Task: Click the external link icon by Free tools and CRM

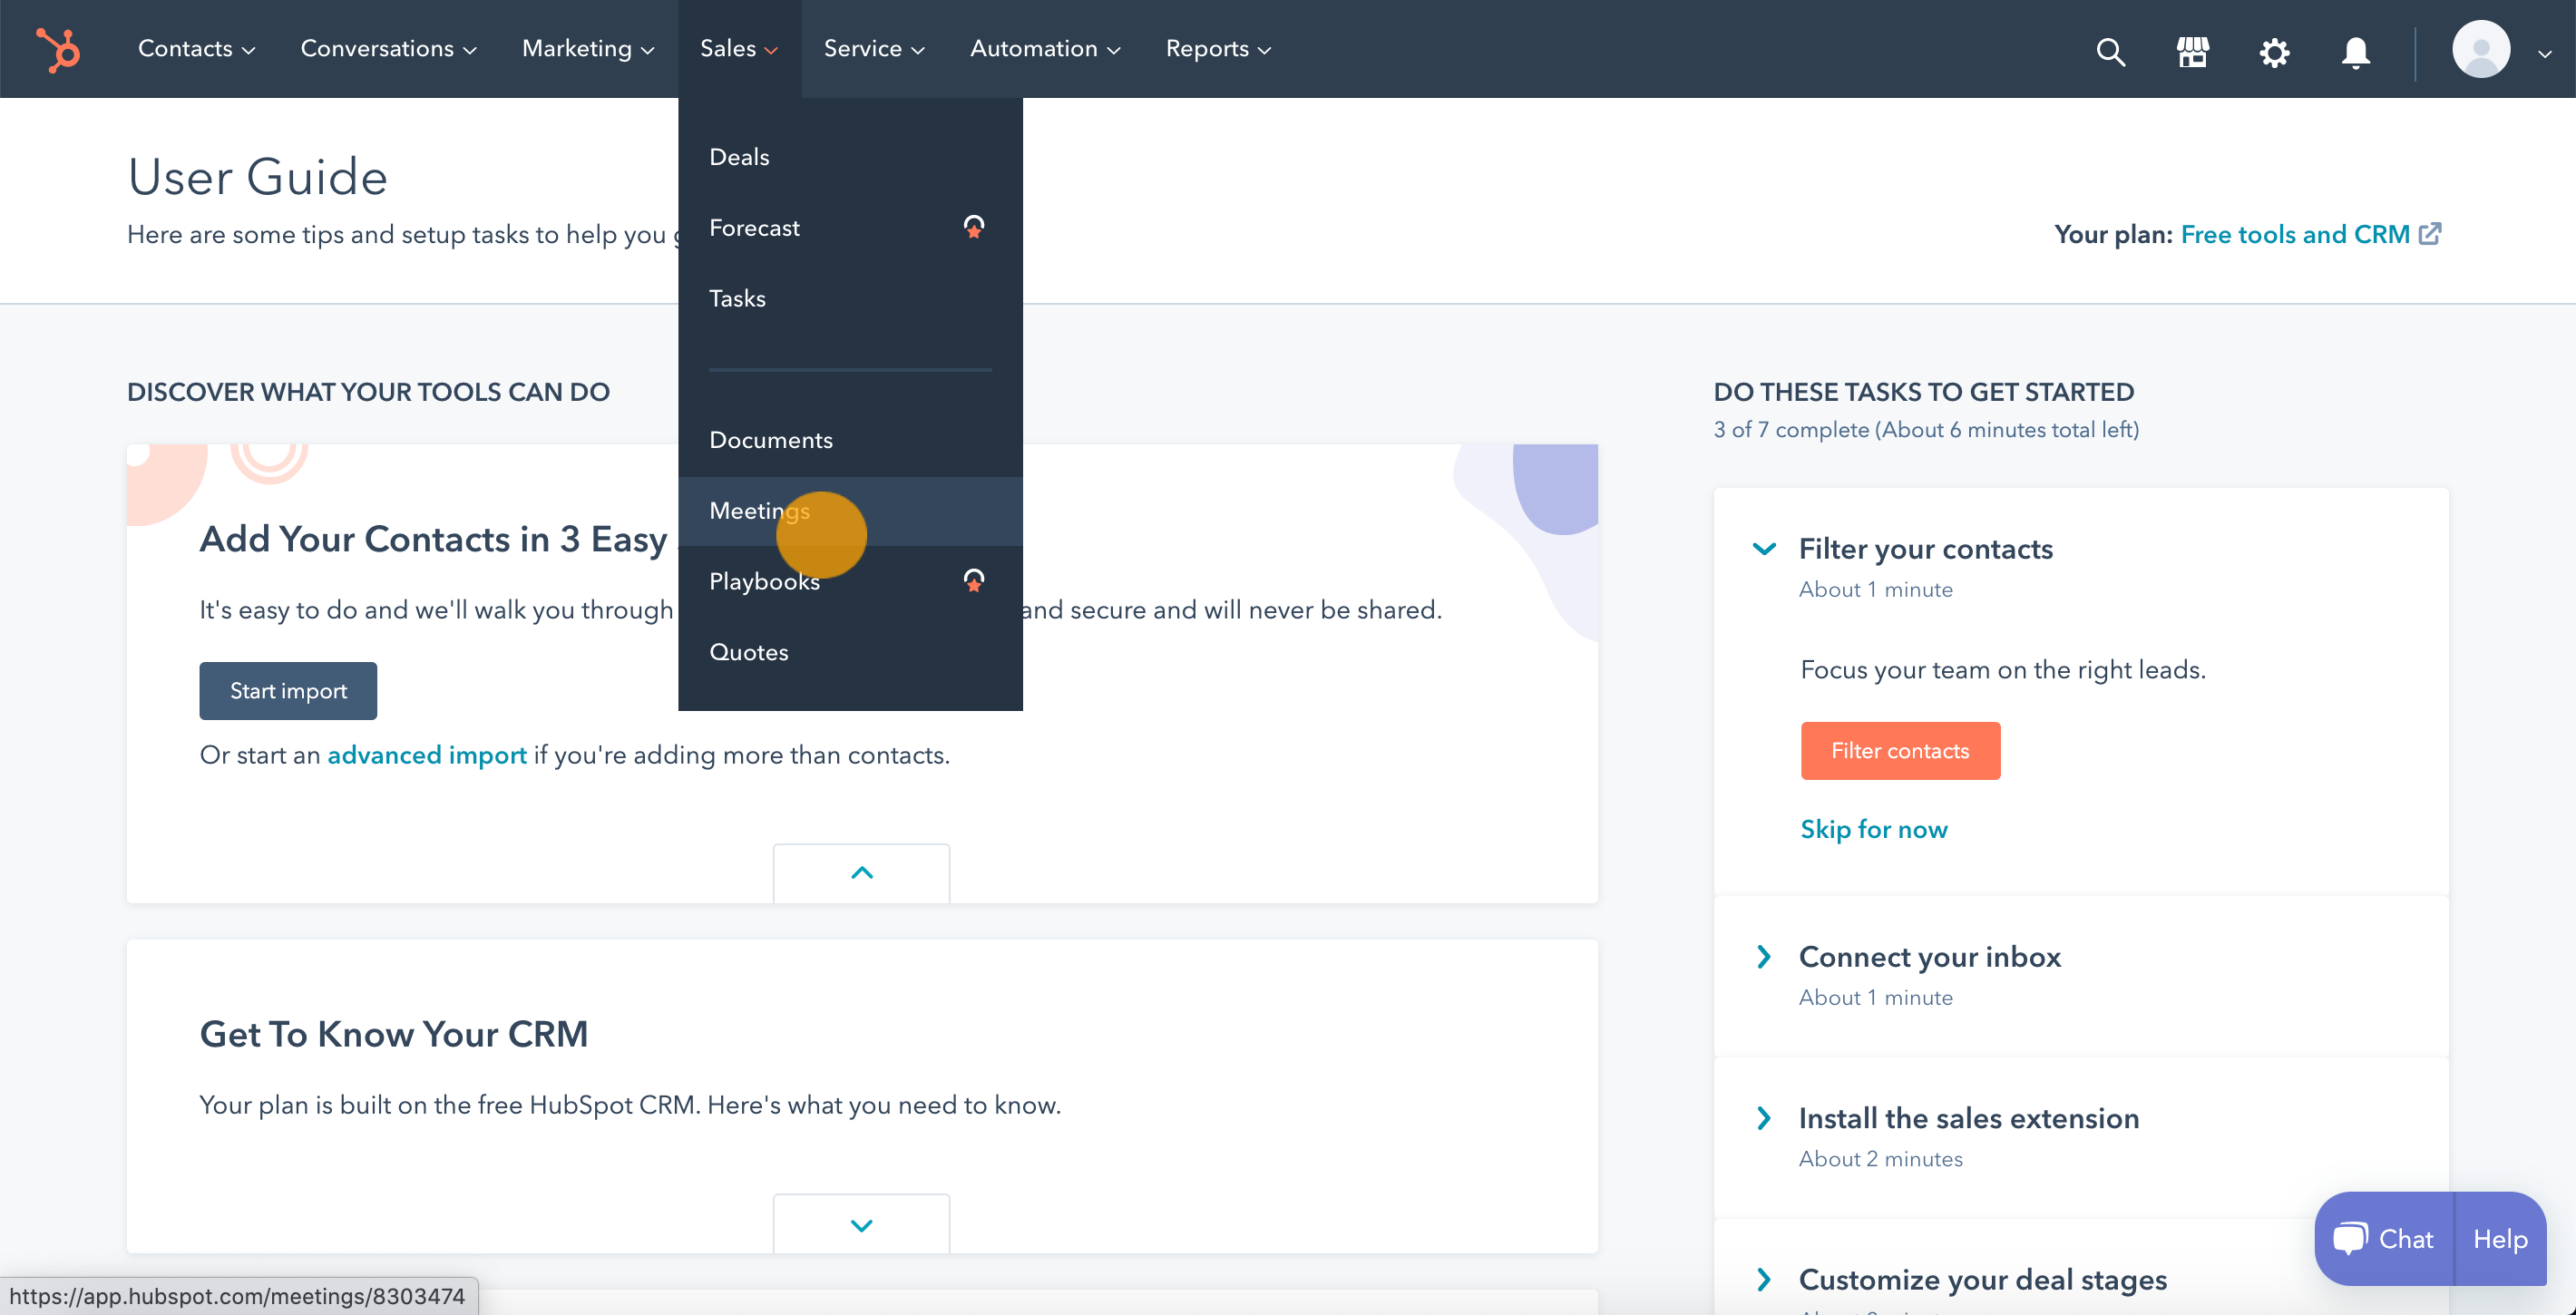Action: pos(2430,234)
